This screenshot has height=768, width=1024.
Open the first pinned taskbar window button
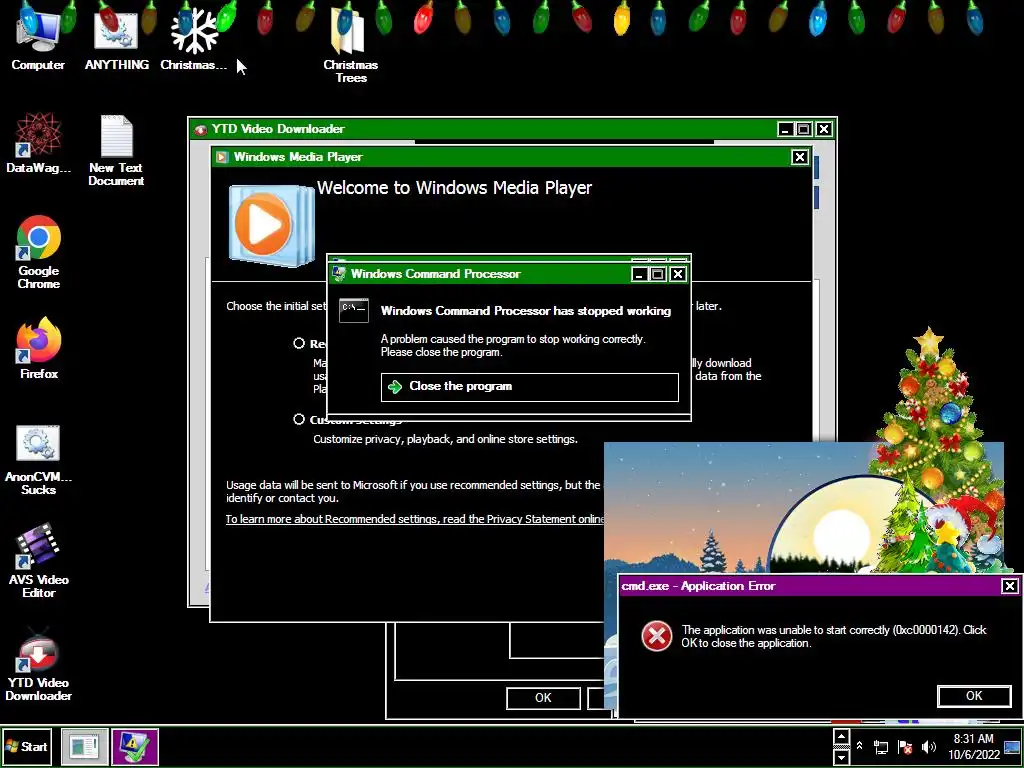[84, 746]
